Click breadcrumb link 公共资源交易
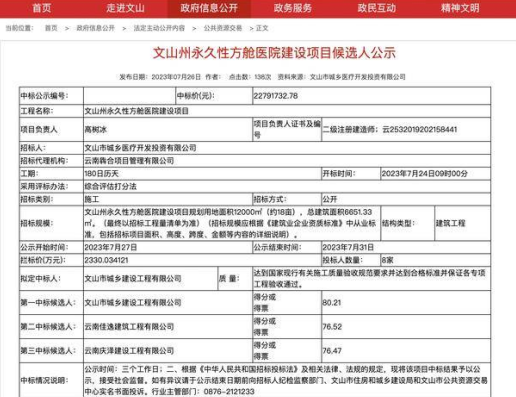 click(223, 28)
